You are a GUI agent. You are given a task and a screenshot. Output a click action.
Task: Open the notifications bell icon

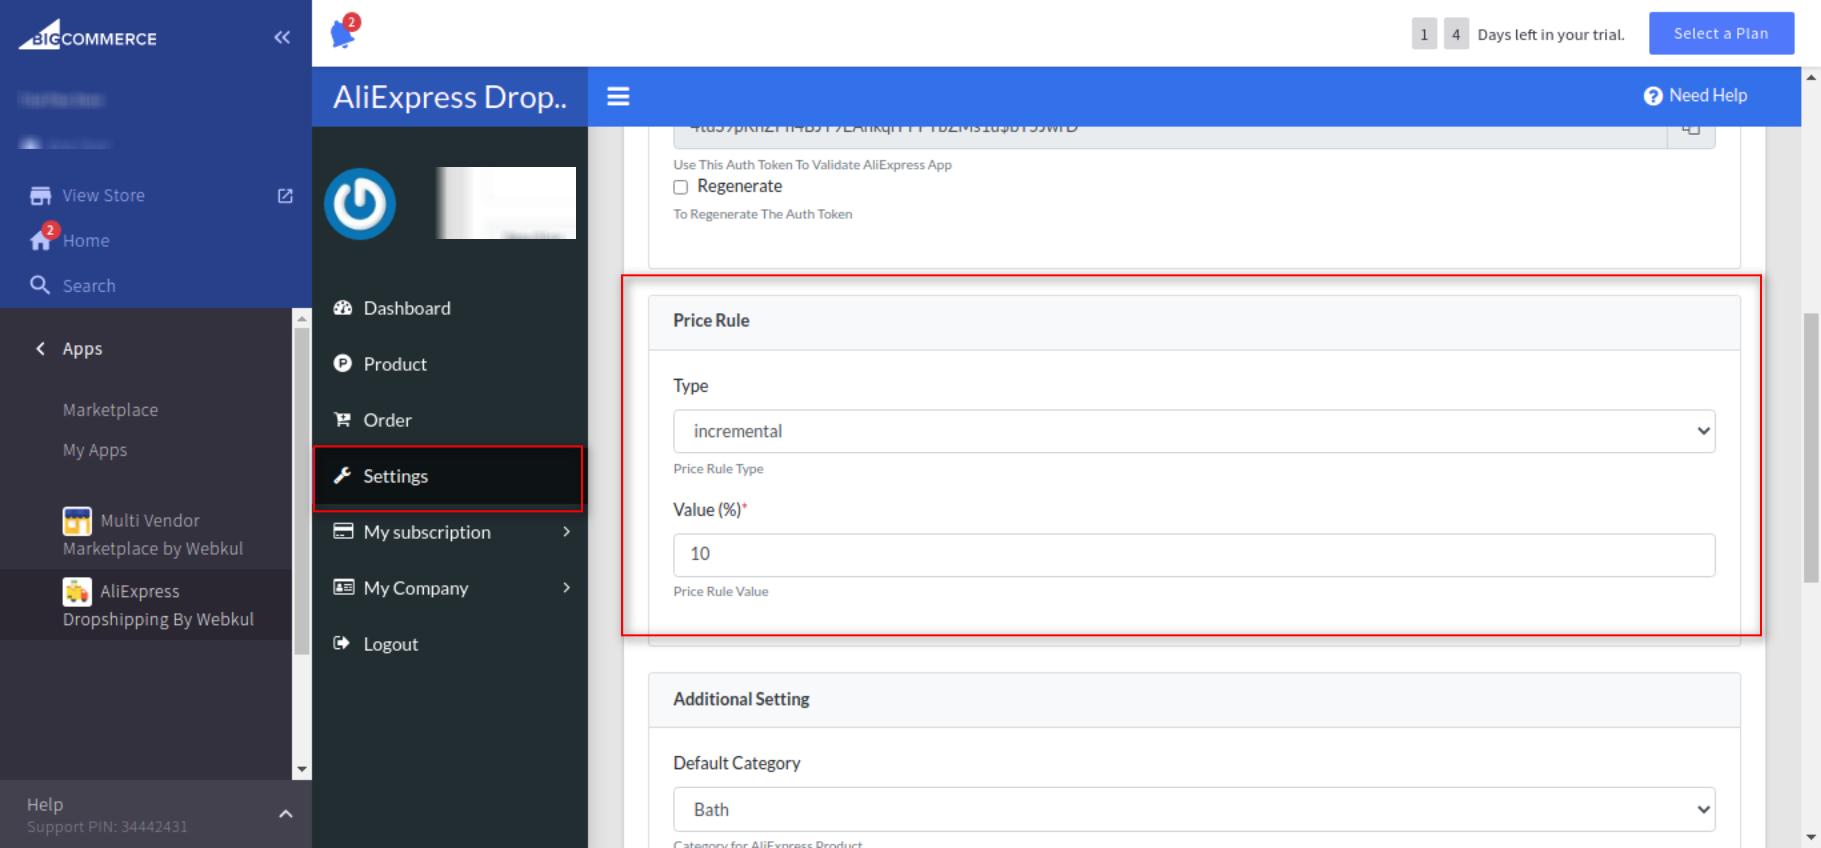[344, 32]
